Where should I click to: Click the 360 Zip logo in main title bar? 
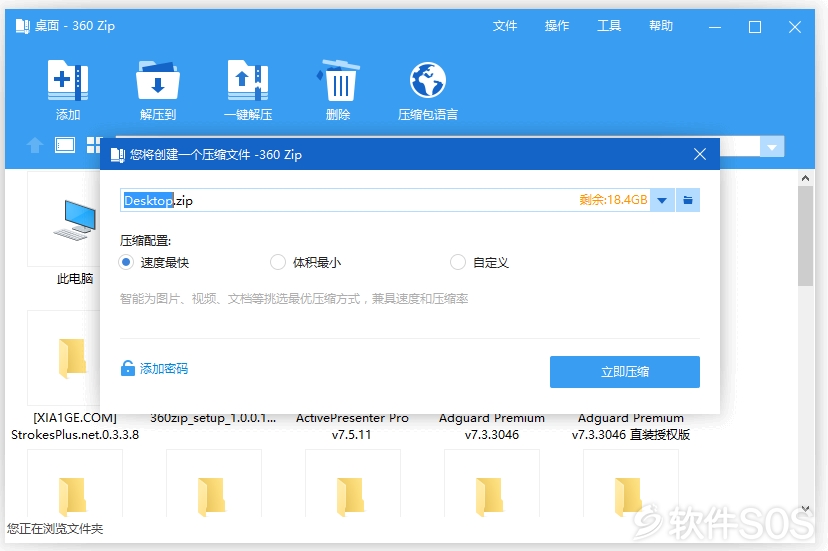[23, 26]
